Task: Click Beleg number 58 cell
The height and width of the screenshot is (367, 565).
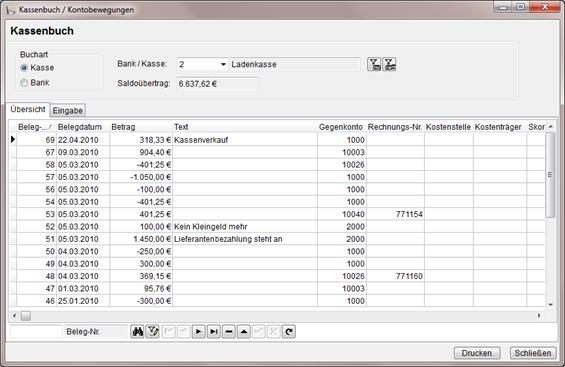Action: 36,165
